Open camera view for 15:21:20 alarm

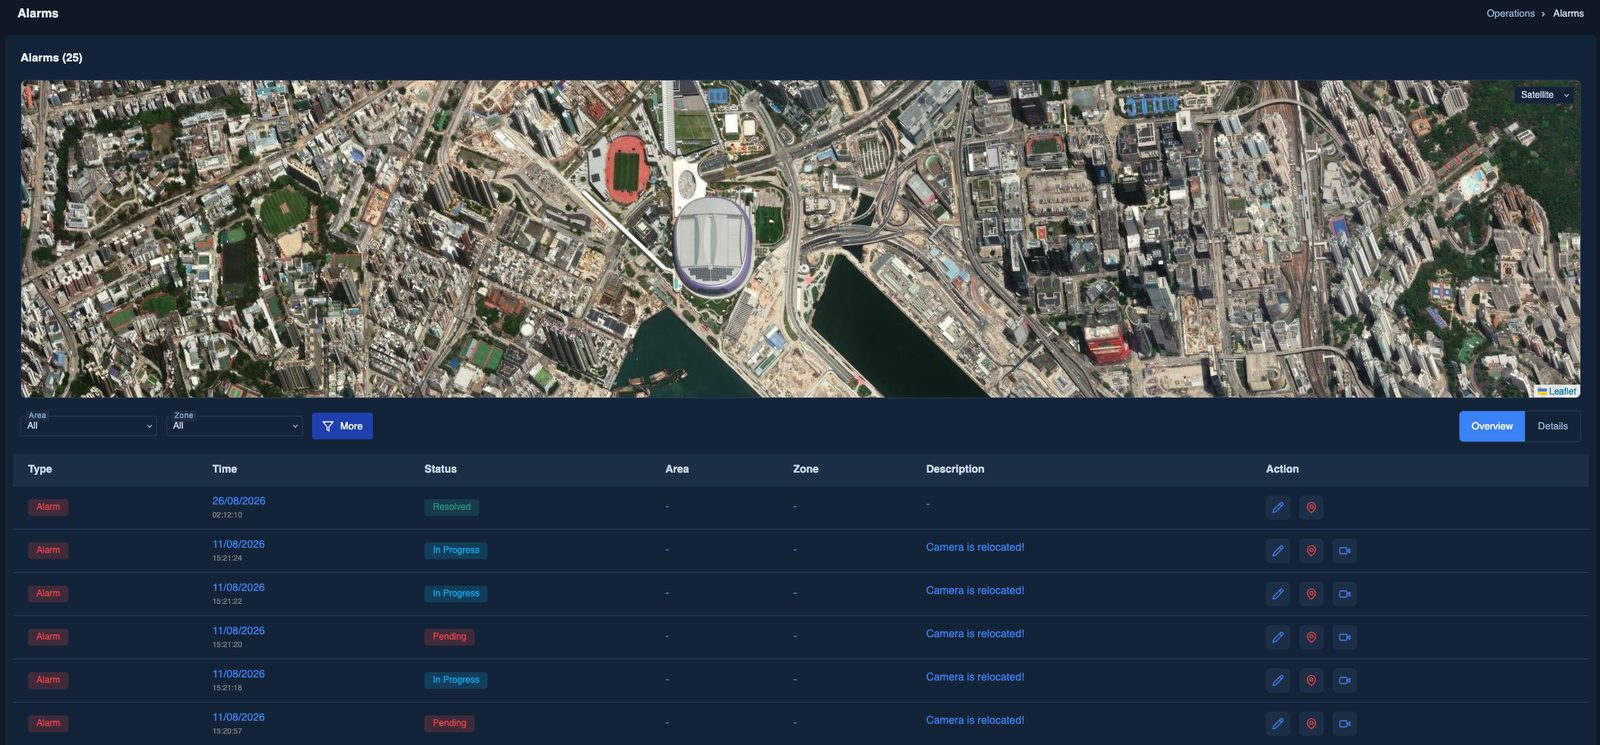(1345, 637)
